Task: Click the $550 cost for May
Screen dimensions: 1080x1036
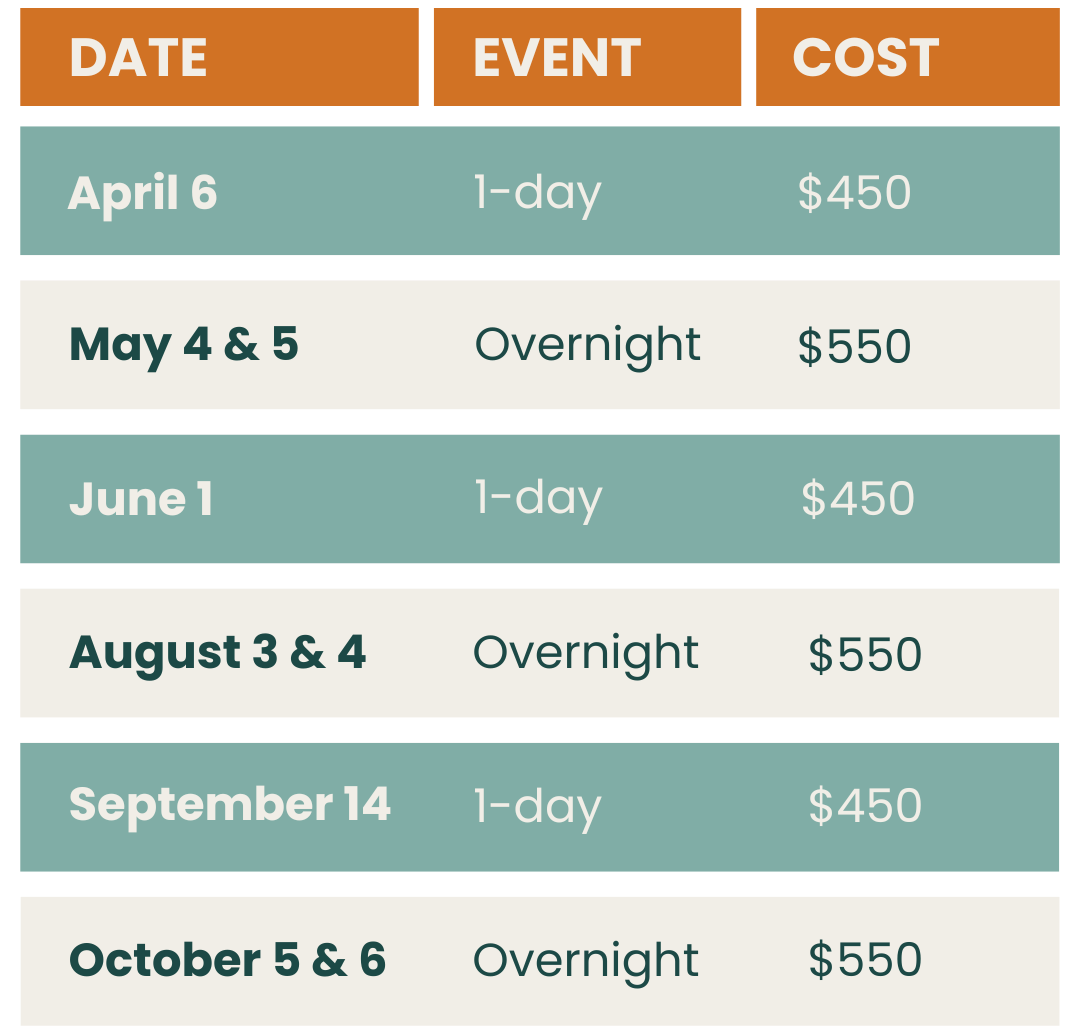Action: [855, 346]
